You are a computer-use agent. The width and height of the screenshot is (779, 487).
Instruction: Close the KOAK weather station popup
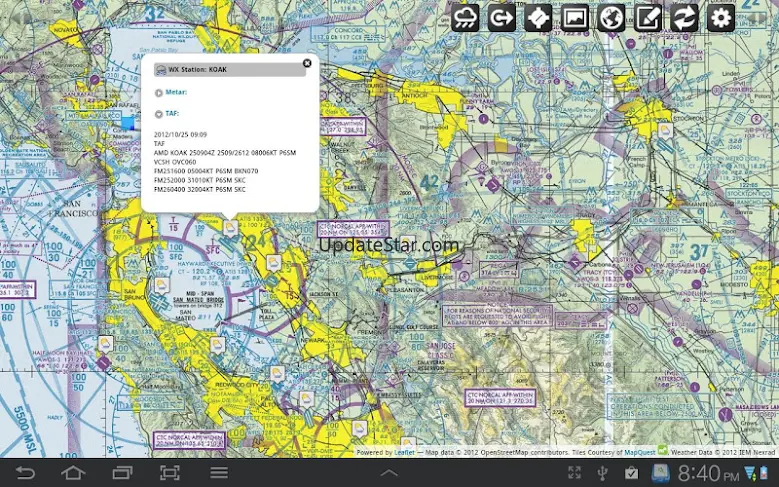tap(307, 63)
